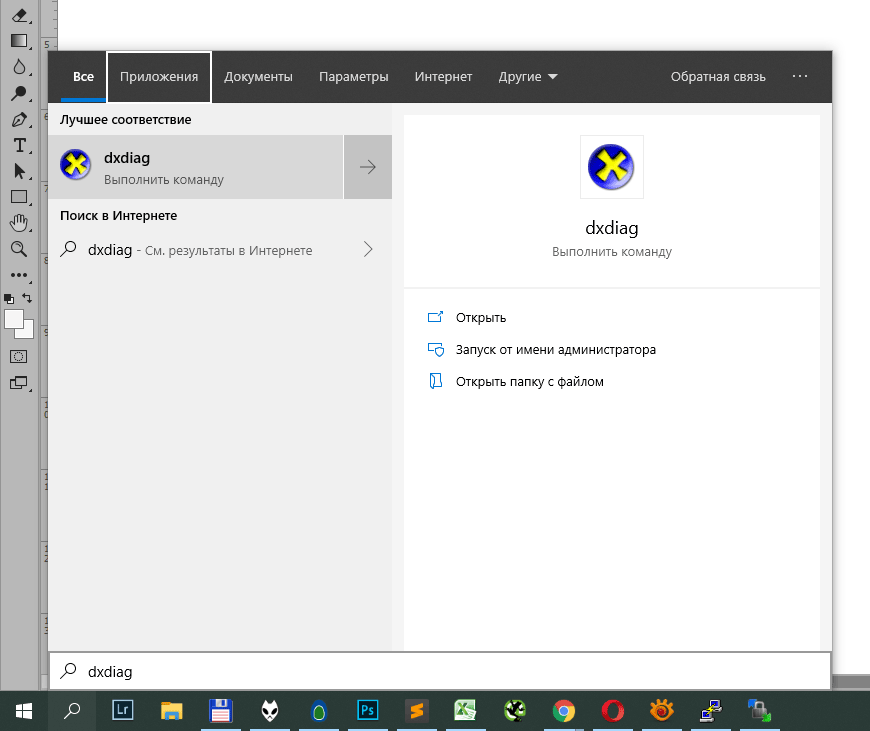Open the Windows Start menu
Viewport: 870px width, 731px height.
click(x=23, y=711)
